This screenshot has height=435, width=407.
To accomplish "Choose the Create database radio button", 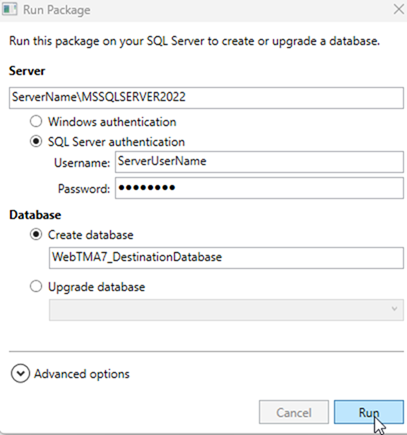I will click(x=36, y=235).
